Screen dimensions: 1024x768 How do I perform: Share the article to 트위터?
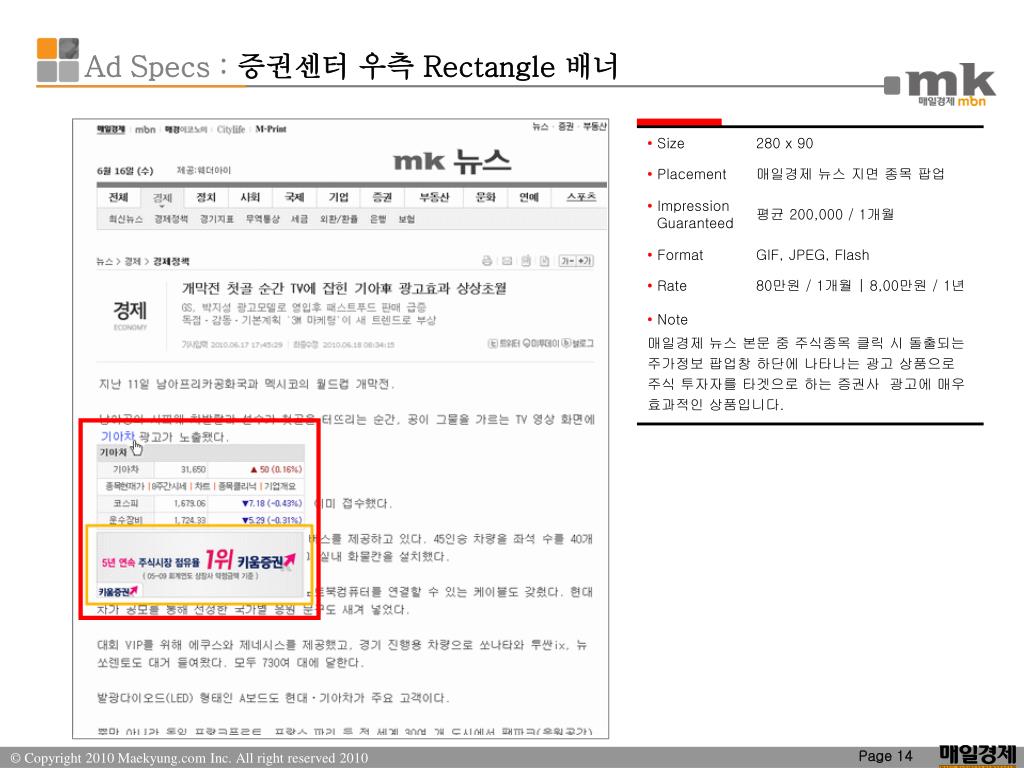coord(504,343)
